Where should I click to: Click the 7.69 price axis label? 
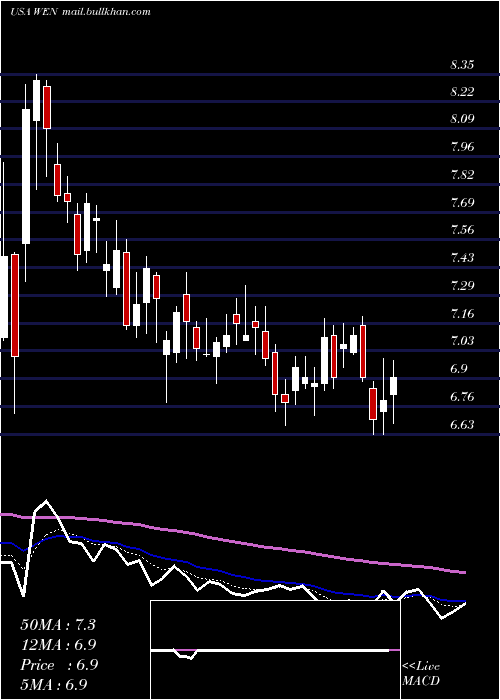(x=462, y=203)
